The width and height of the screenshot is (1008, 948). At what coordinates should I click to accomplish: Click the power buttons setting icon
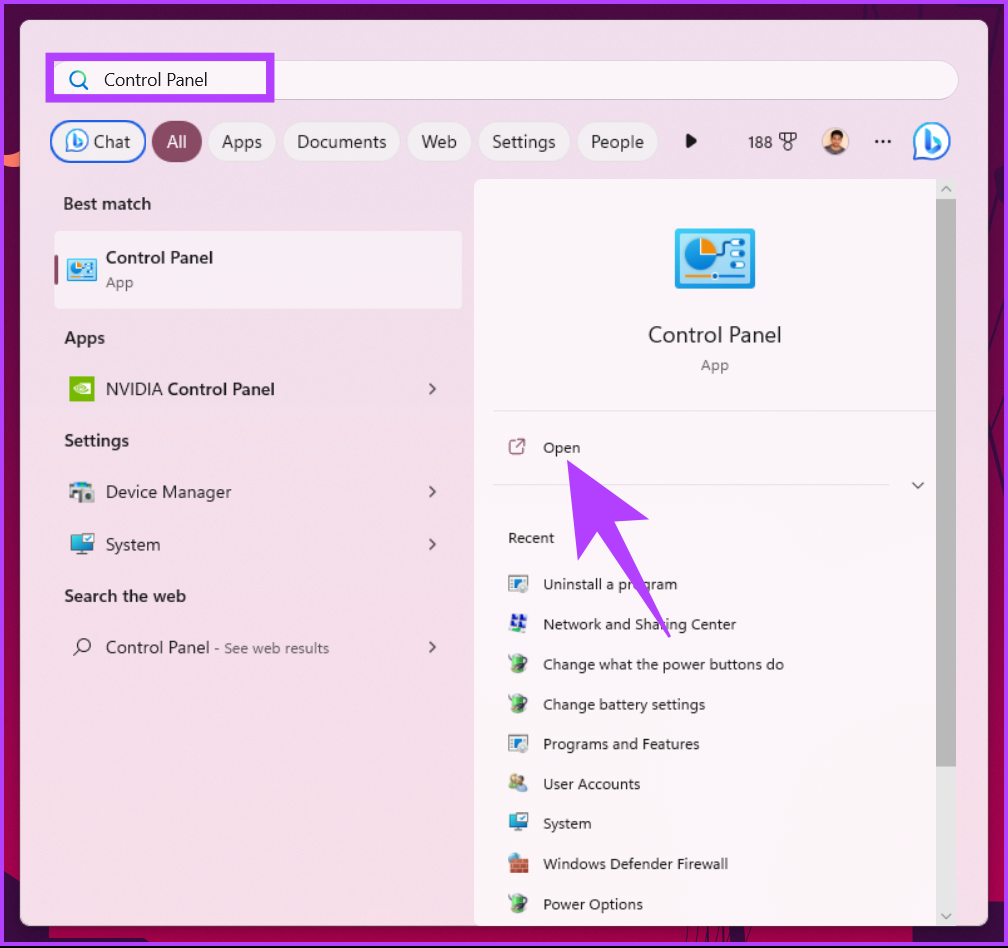coord(518,663)
